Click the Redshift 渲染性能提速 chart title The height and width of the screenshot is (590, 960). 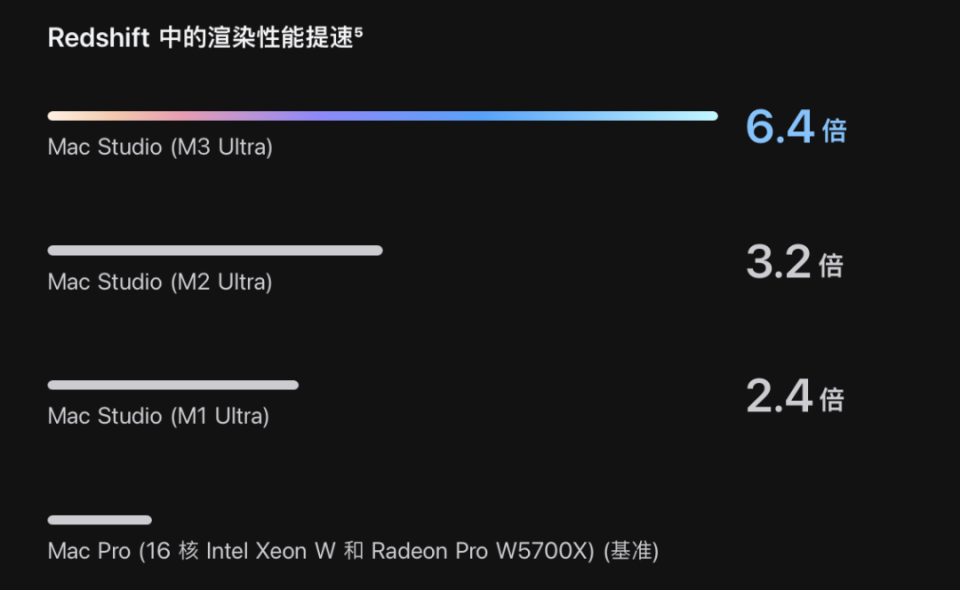coord(205,37)
